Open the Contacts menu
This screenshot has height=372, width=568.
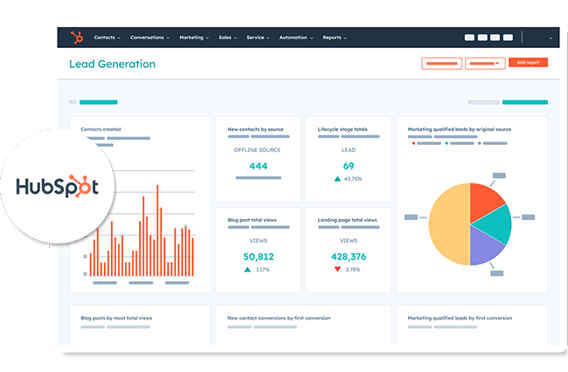click(x=107, y=37)
